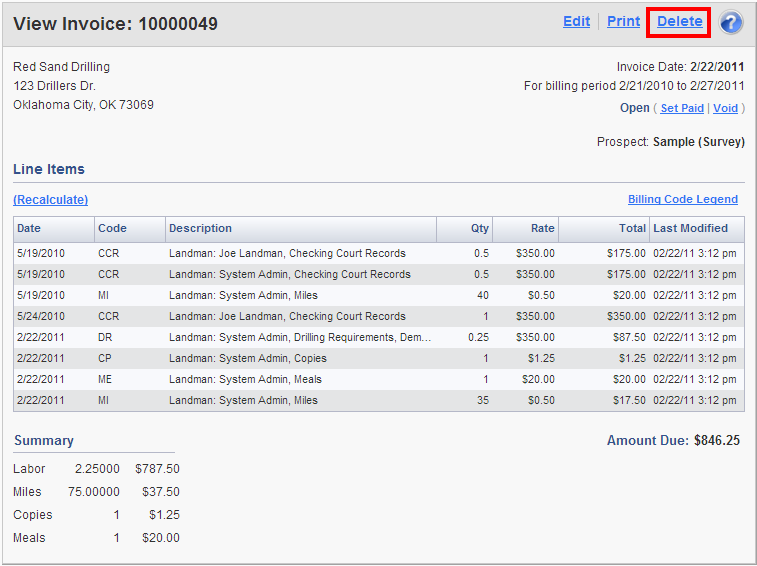Click the Qty column header
Viewport: 757px width, 566px height.
pos(480,228)
